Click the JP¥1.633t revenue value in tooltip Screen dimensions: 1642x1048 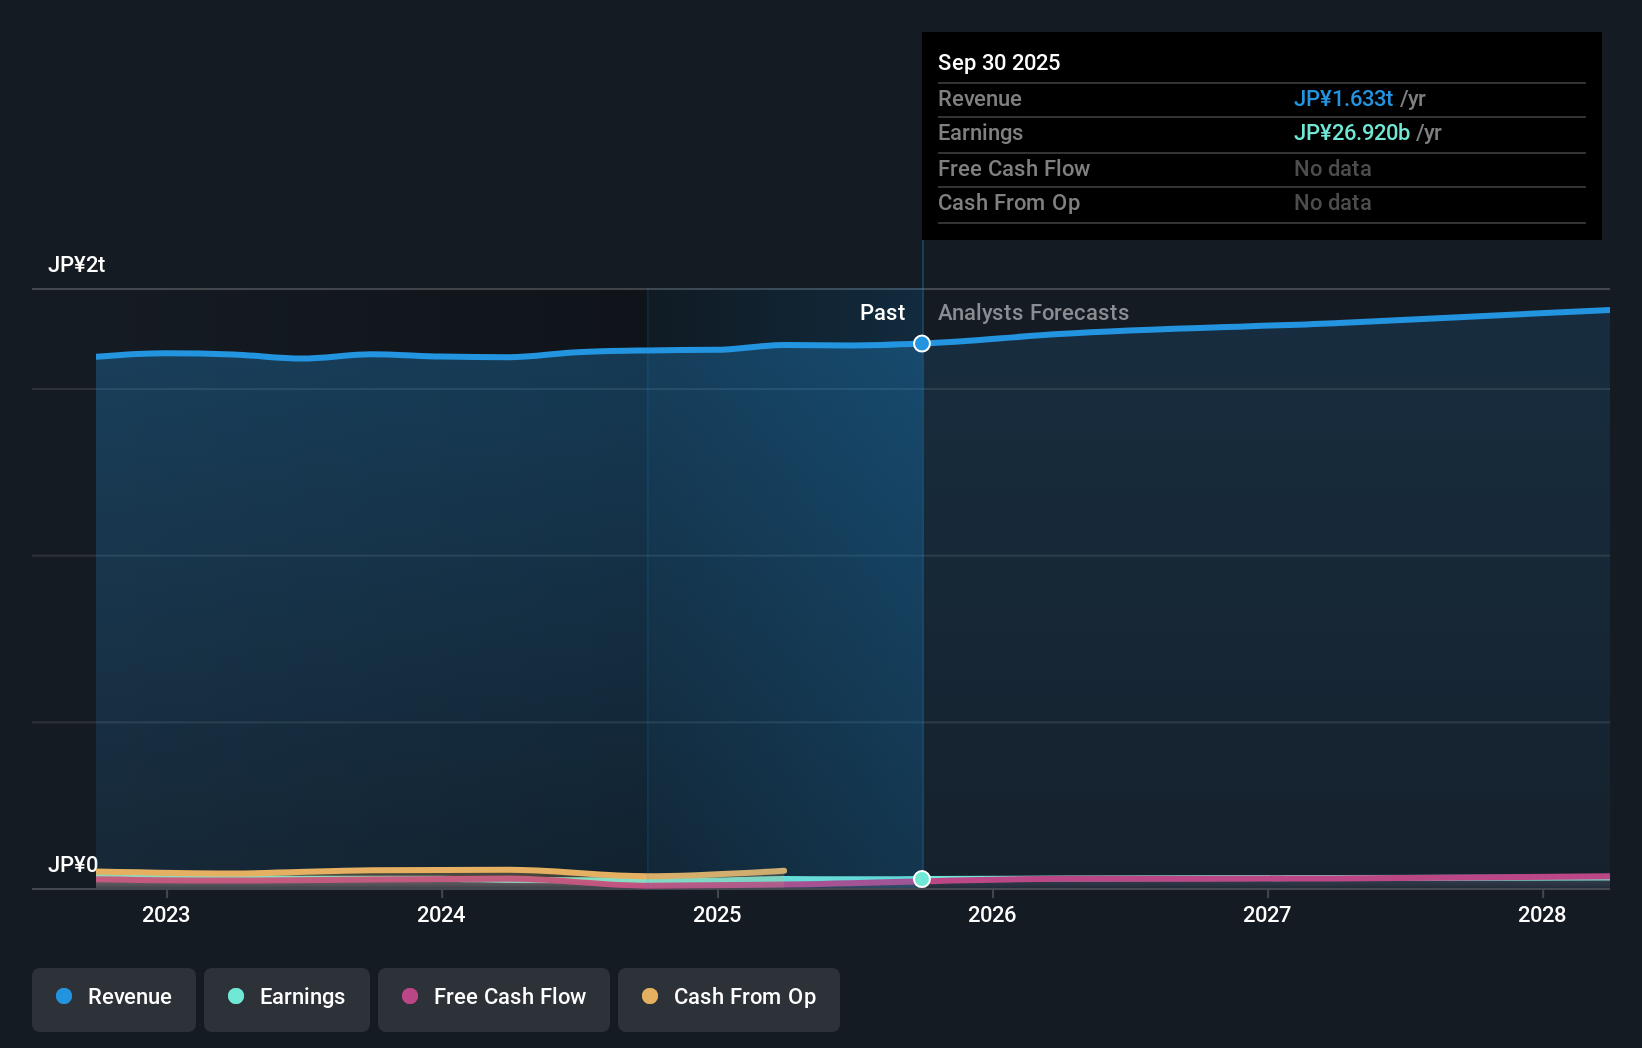point(1344,98)
